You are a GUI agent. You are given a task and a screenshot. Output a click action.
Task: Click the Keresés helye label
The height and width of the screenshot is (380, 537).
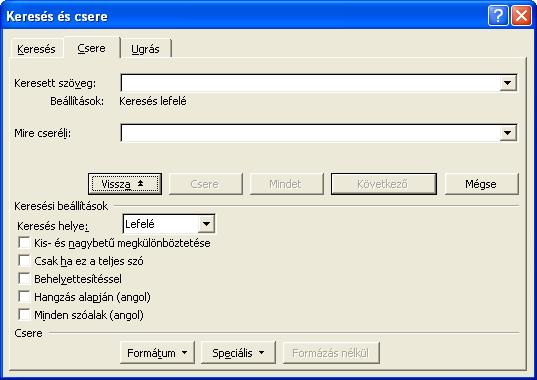click(x=53, y=226)
